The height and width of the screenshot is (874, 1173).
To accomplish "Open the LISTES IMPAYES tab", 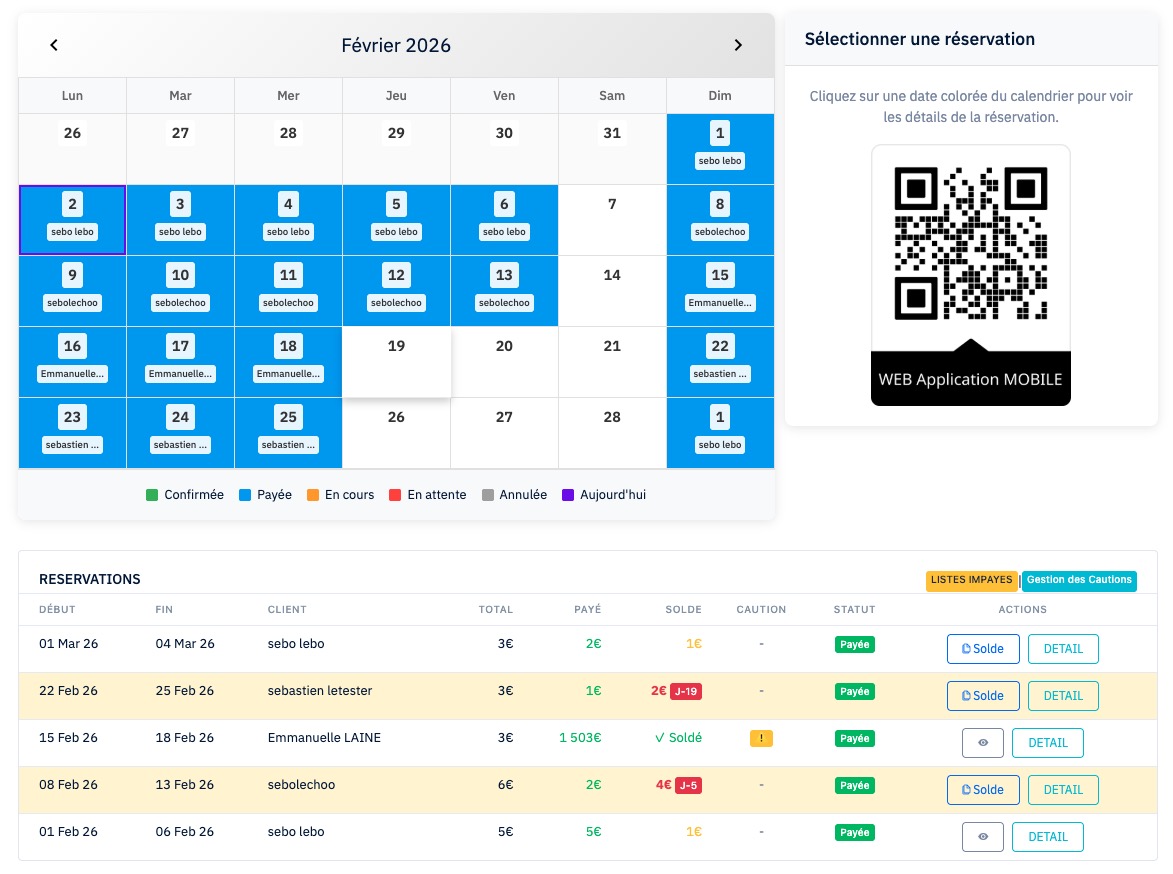I will pyautogui.click(x=971, y=580).
